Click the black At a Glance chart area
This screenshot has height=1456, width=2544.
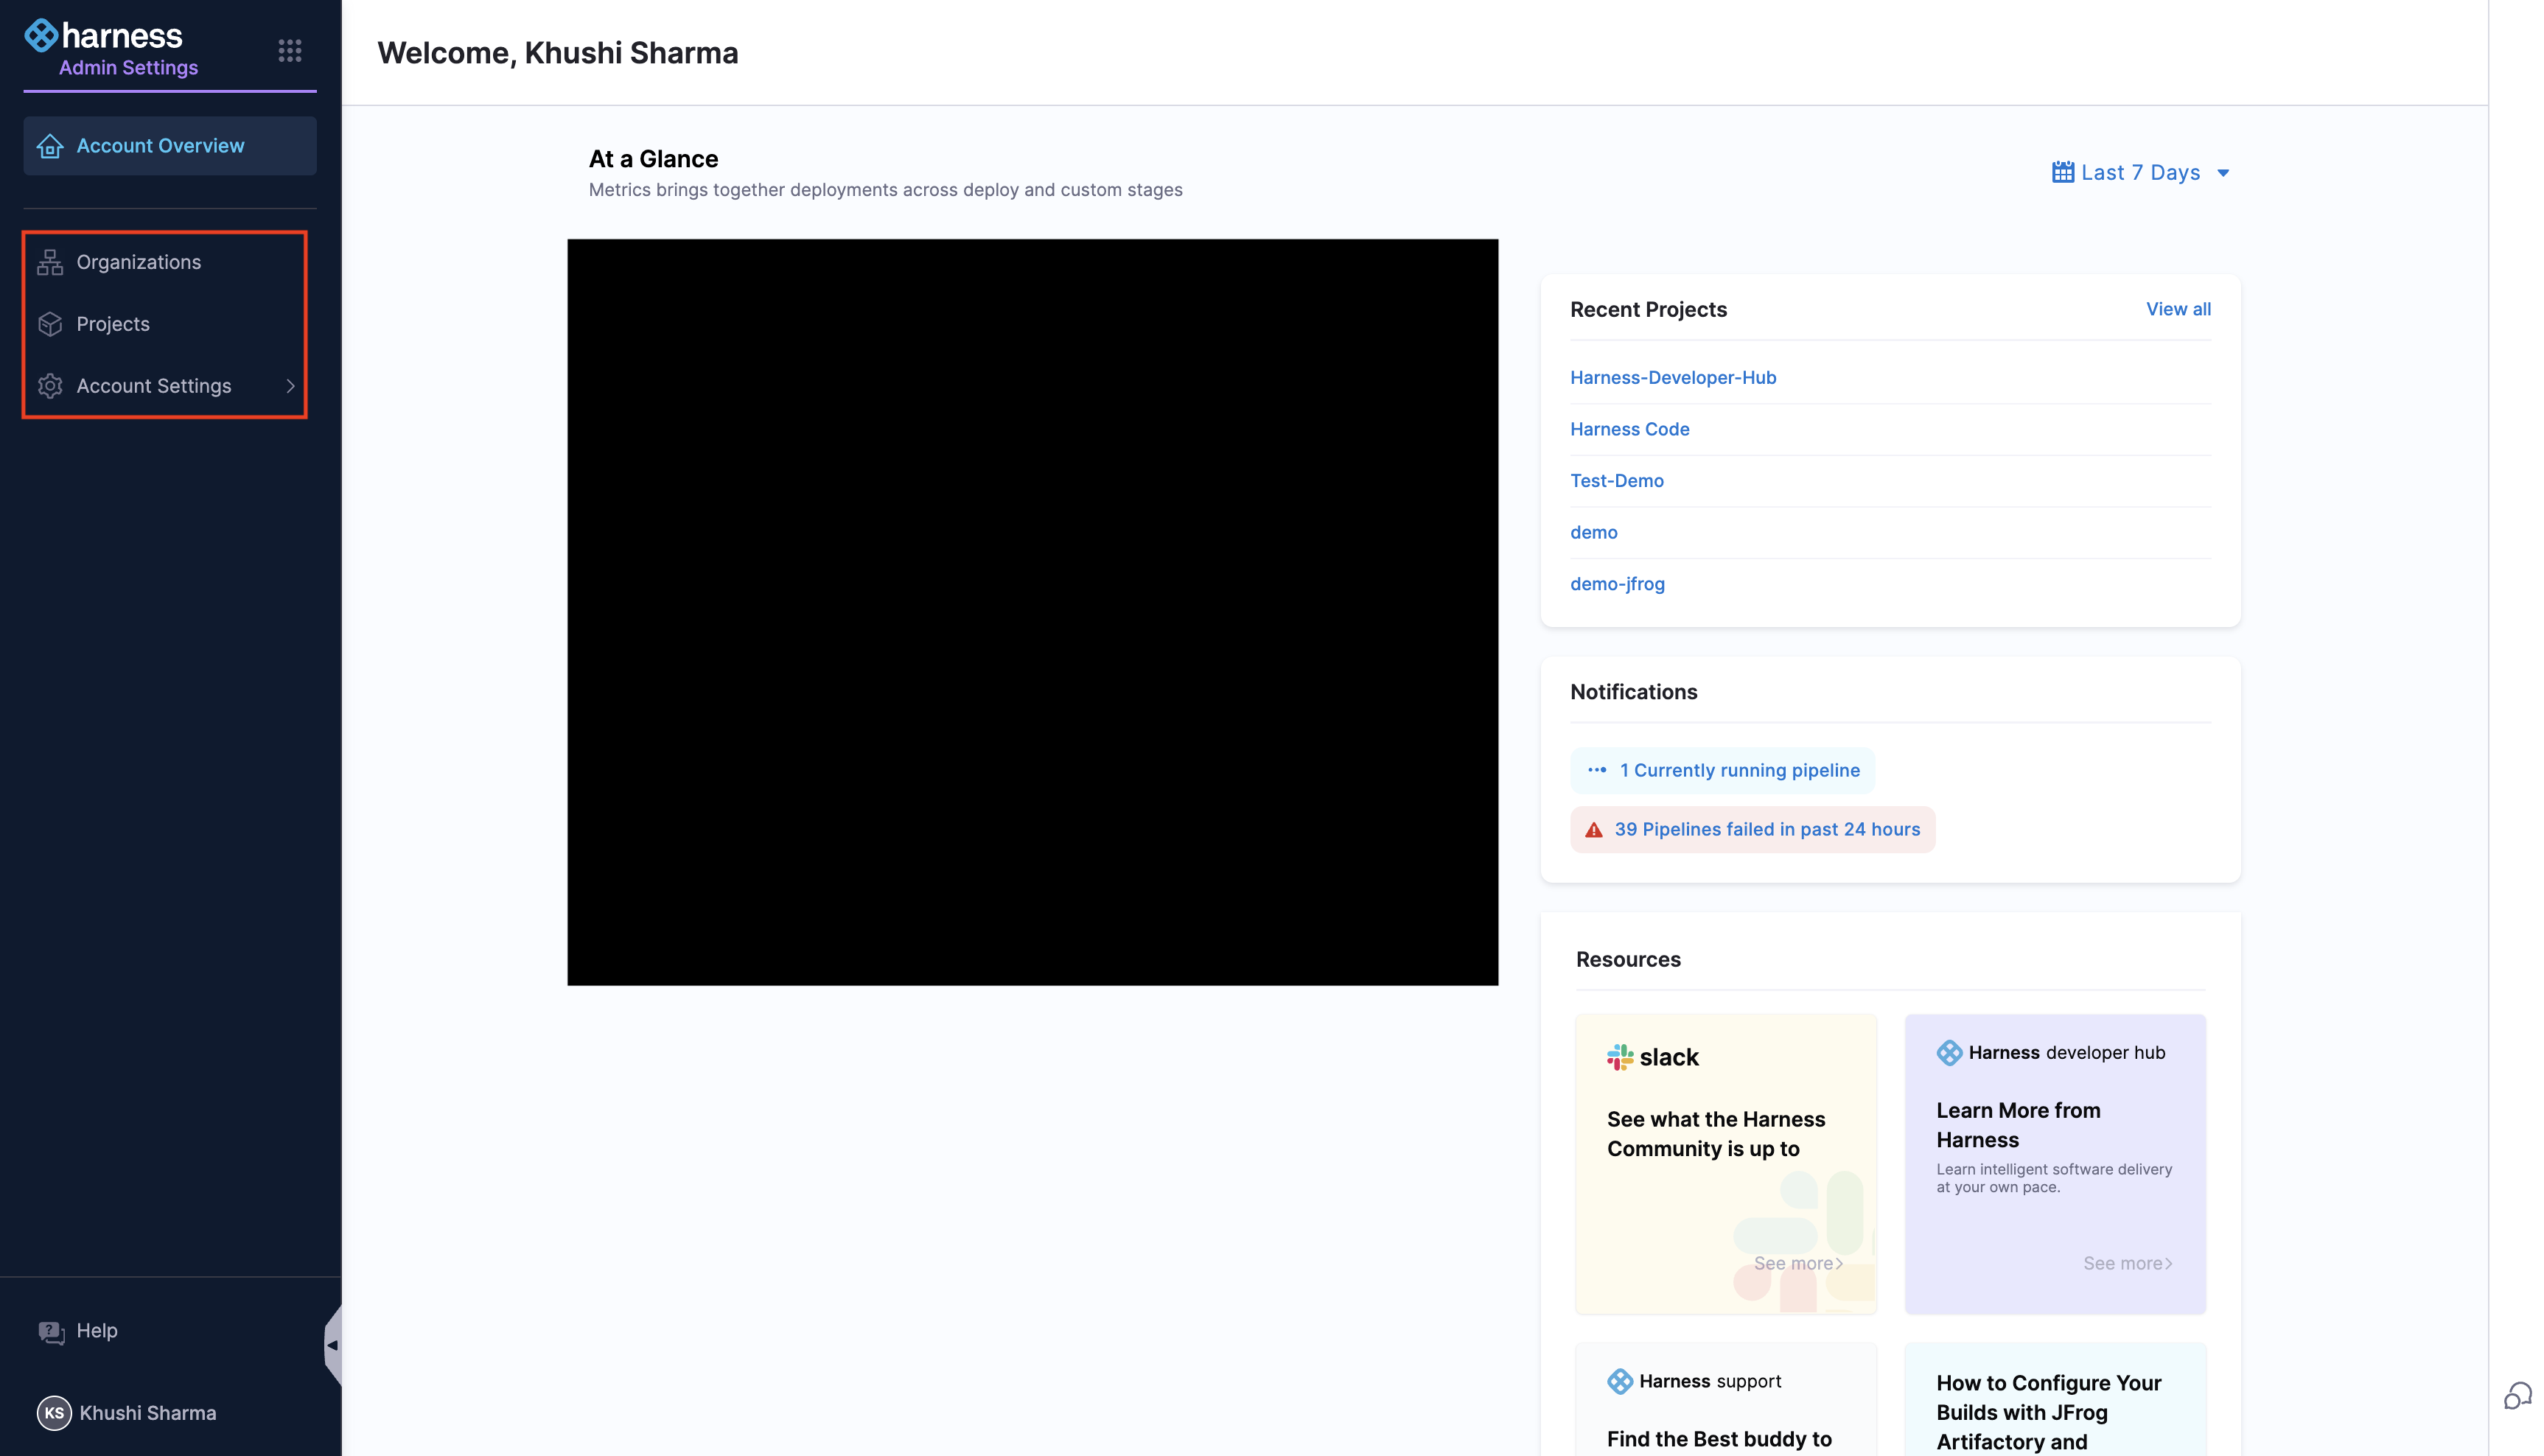(1032, 612)
